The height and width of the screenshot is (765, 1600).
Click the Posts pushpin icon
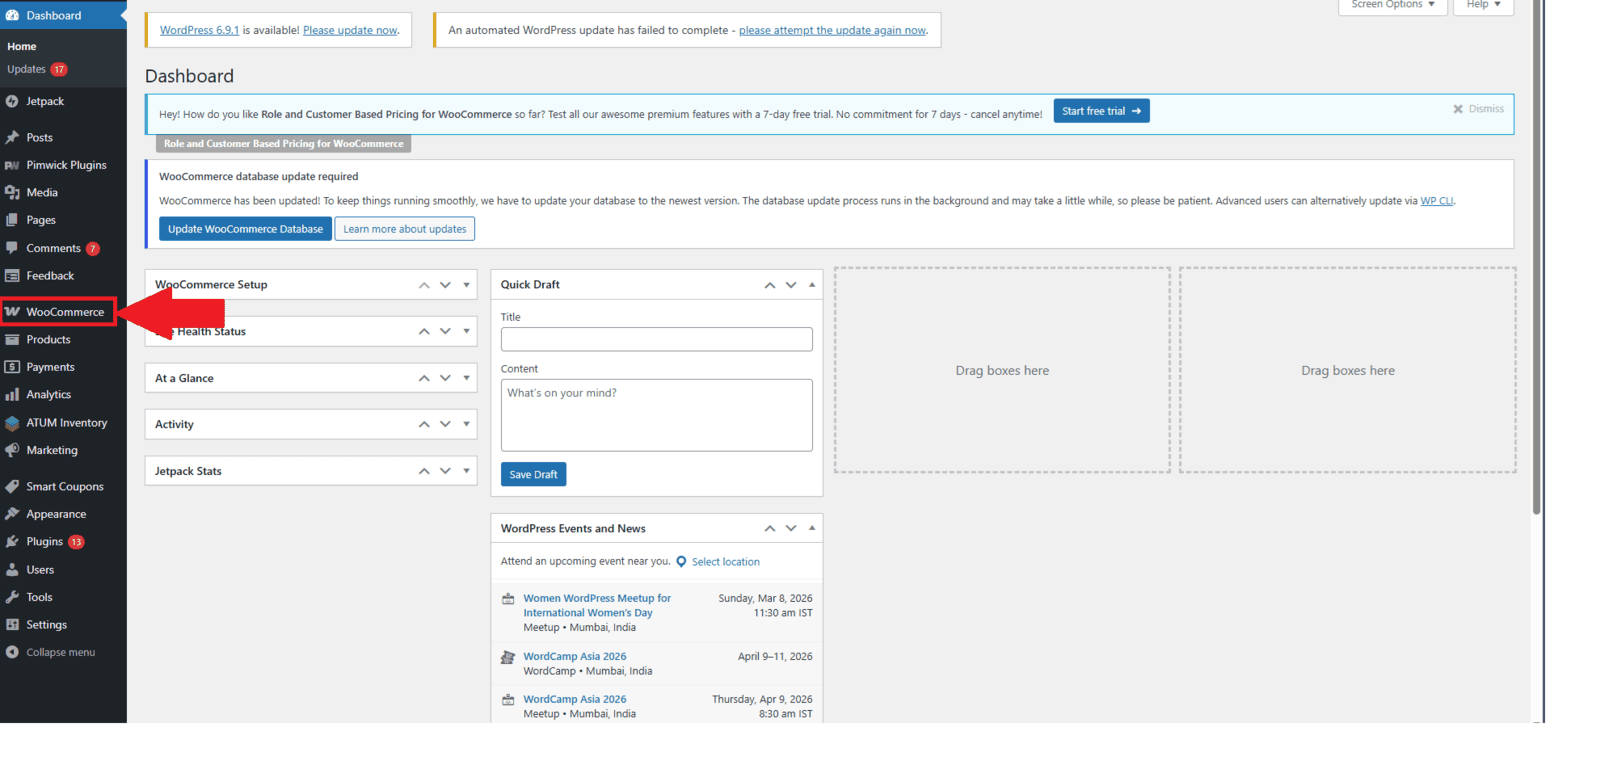point(12,137)
